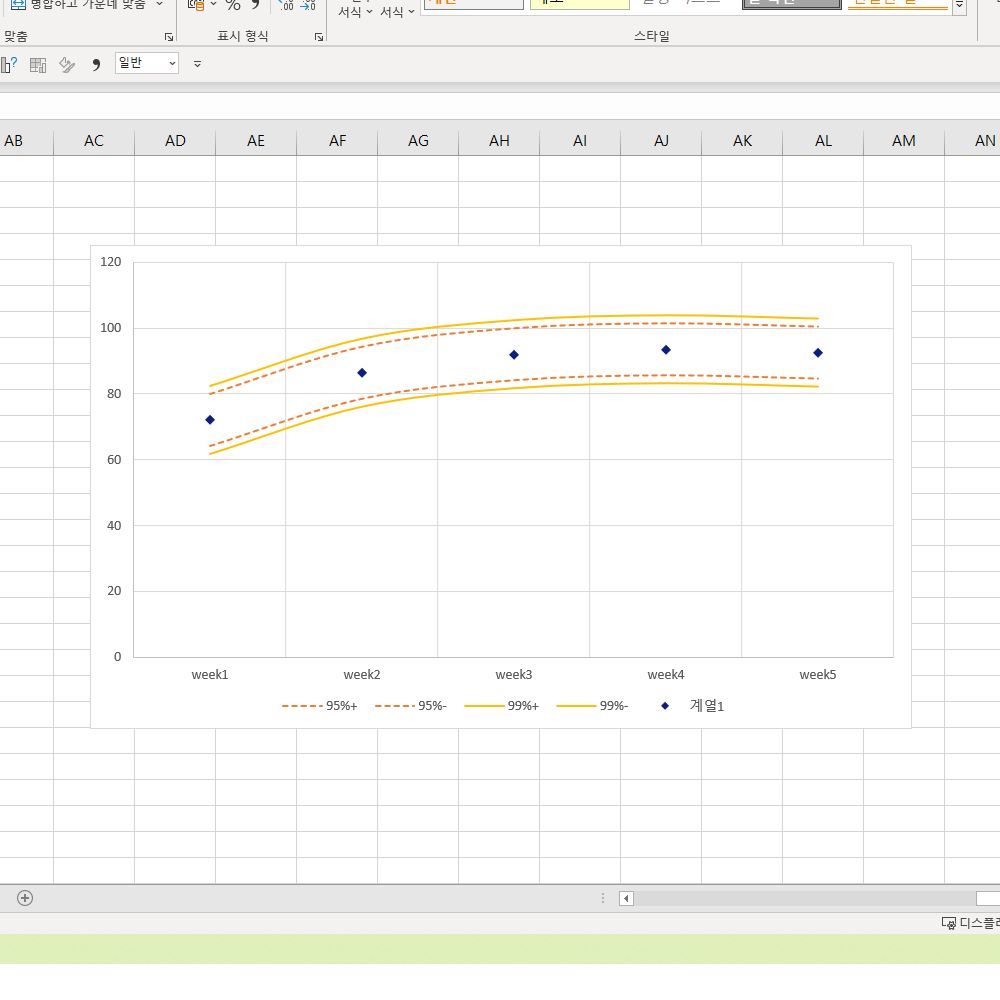Viewport: 1000px width, 1000px height.
Task: Click the percent style icon
Action: click(x=233, y=5)
